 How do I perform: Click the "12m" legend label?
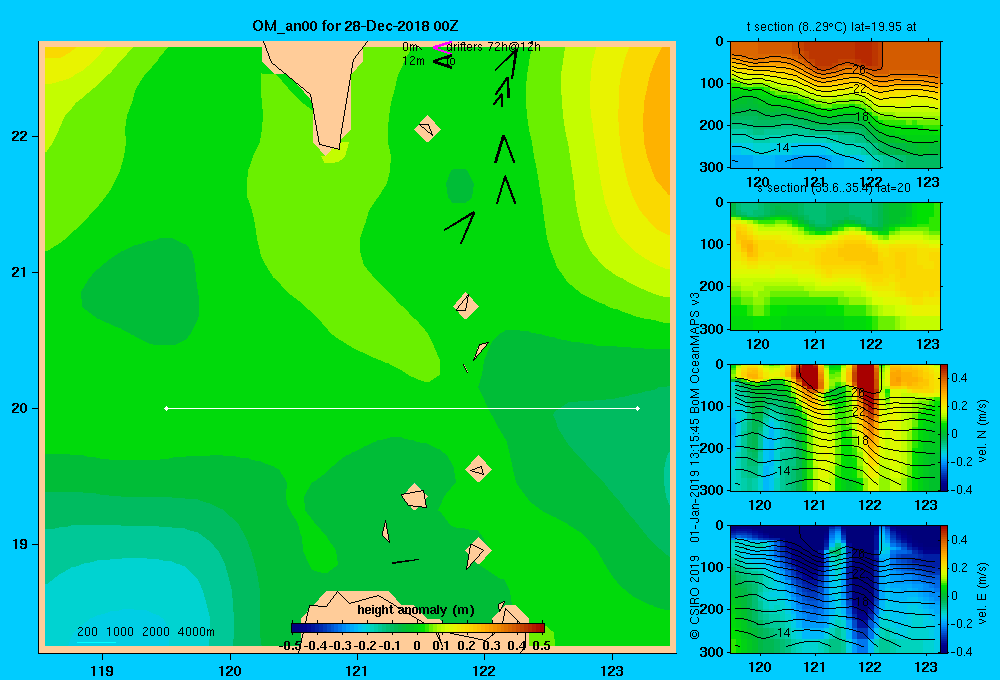tap(413, 61)
